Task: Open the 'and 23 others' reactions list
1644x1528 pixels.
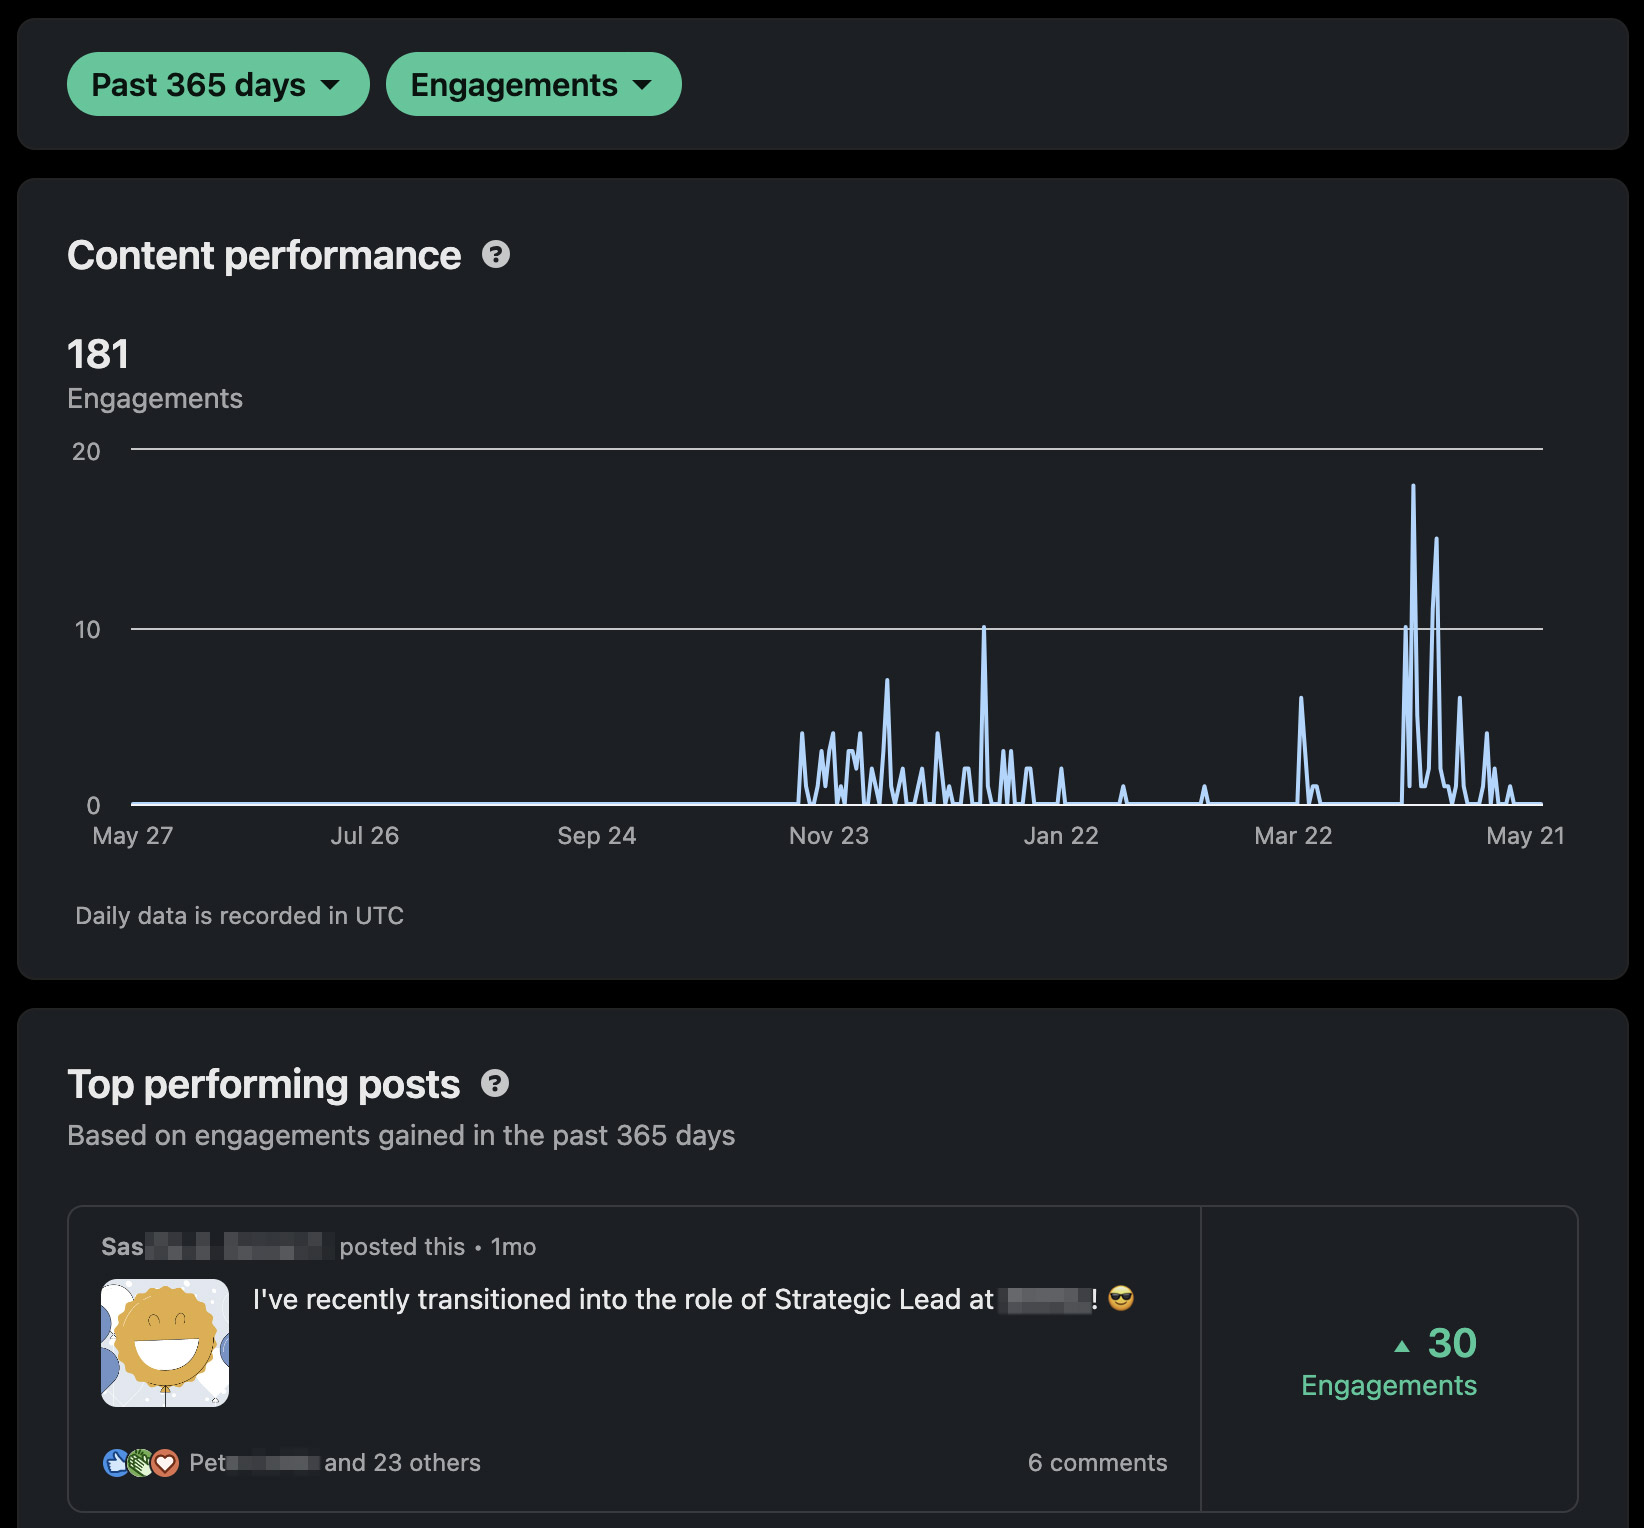Action: click(402, 1463)
